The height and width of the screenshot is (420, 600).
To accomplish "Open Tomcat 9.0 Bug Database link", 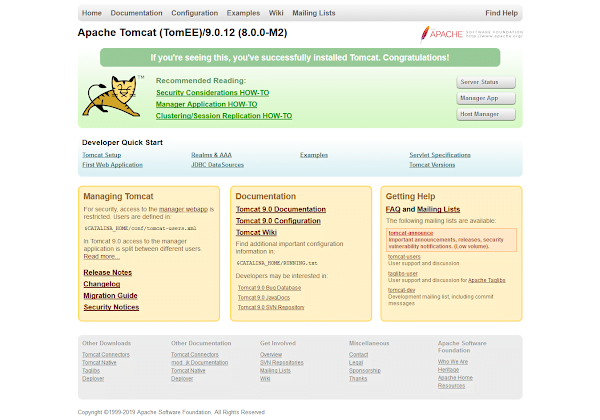I will tap(269, 288).
